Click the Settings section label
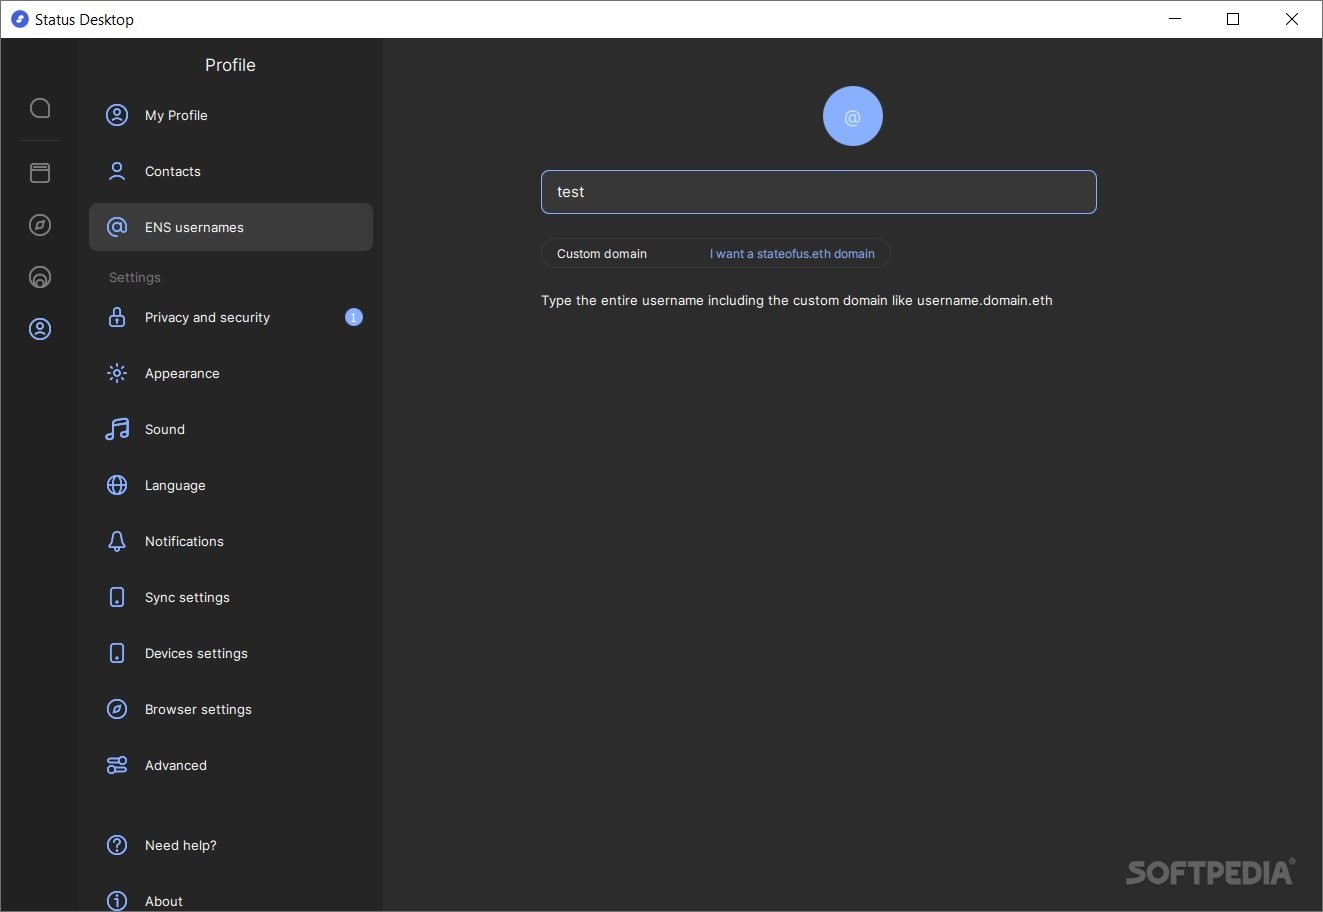Viewport: 1323px width, 912px height. 135,277
